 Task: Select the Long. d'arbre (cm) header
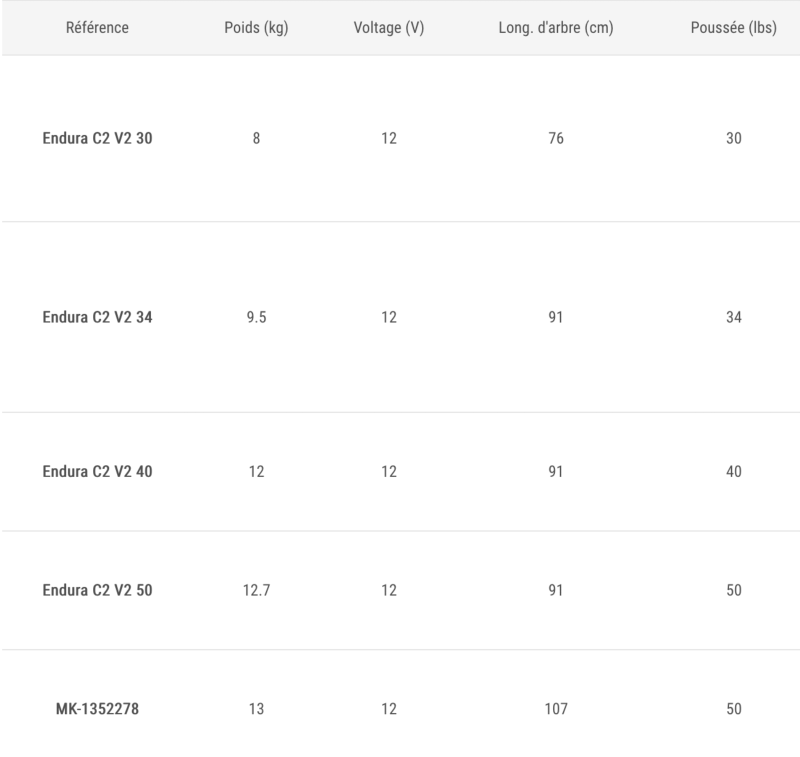[556, 28]
